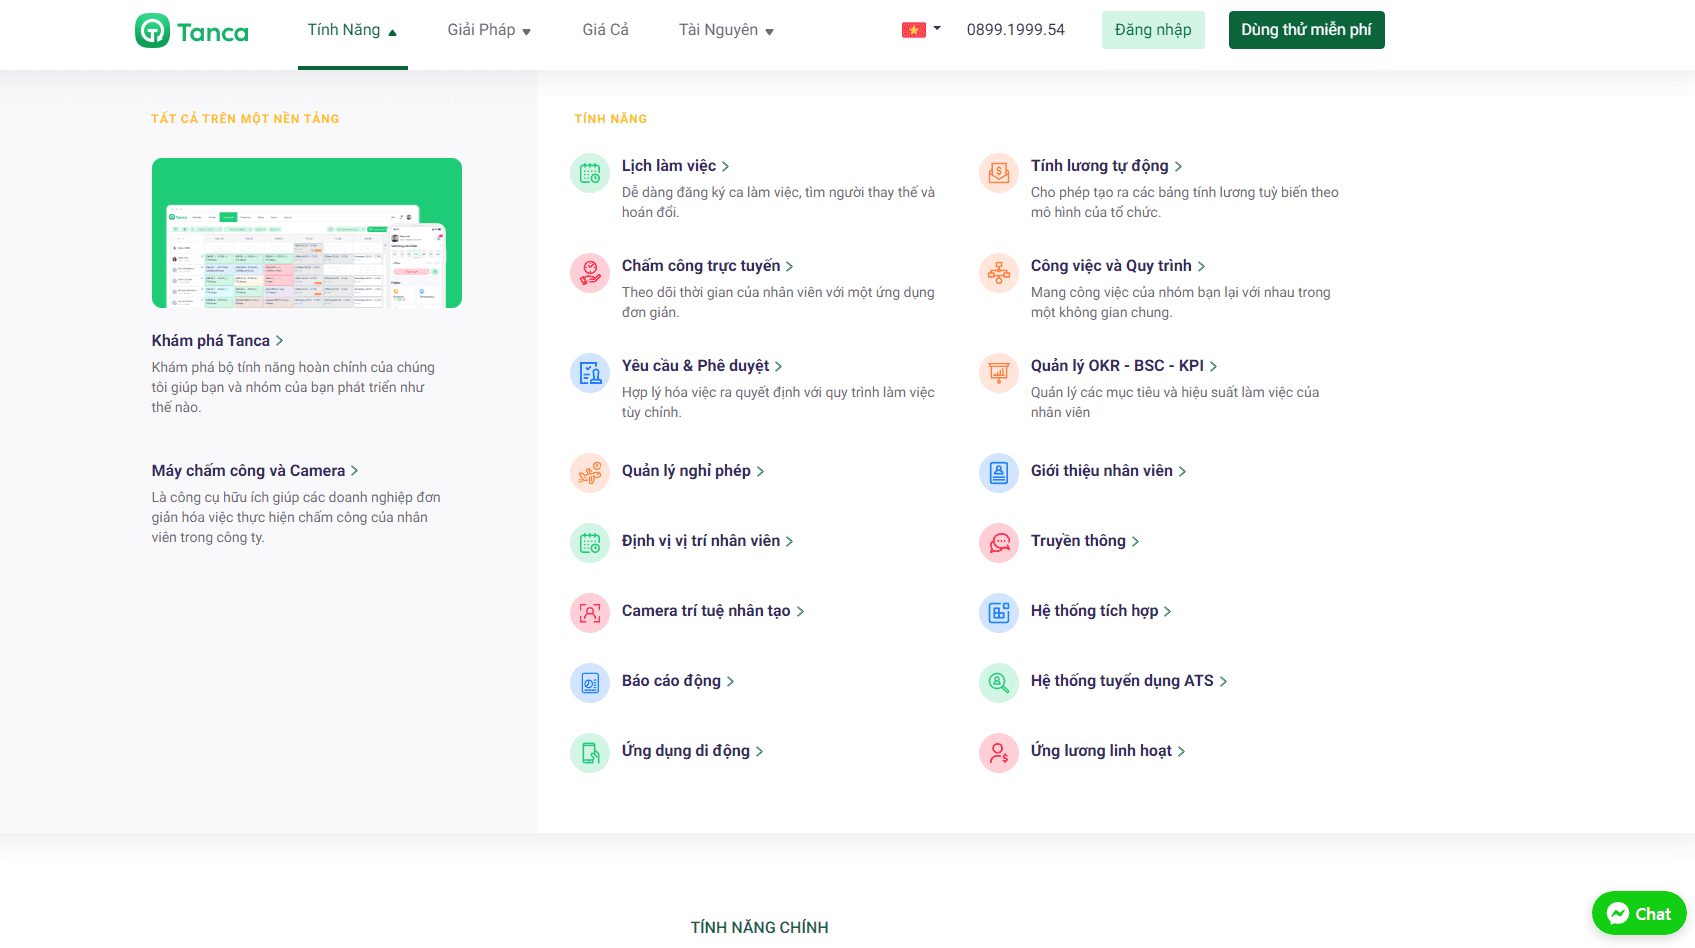Open the language flag selector

pyautogui.click(x=920, y=30)
